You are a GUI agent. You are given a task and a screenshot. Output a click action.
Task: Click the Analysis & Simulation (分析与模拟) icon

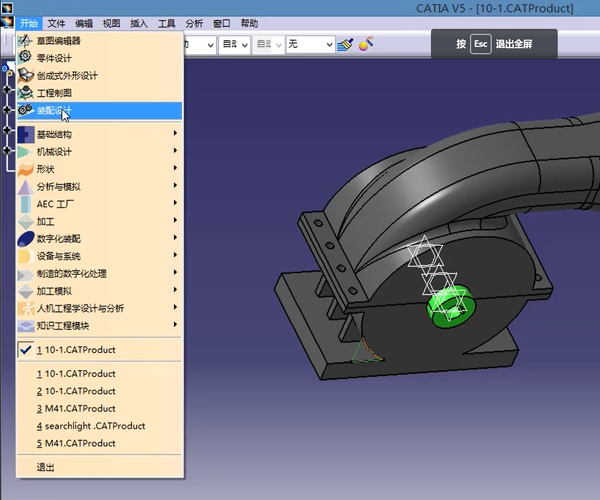point(26,187)
